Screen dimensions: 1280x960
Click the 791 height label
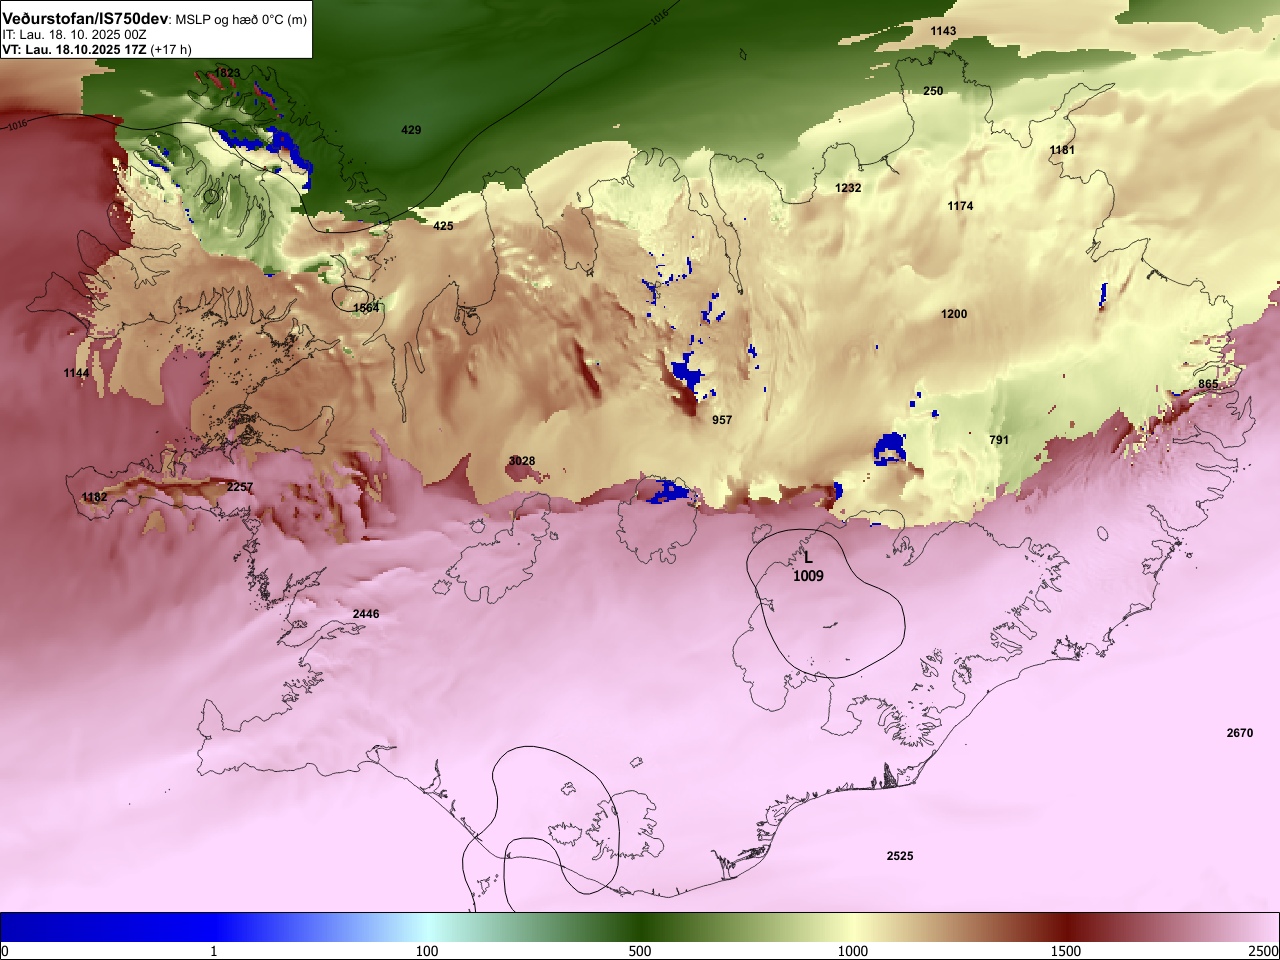coord(999,440)
